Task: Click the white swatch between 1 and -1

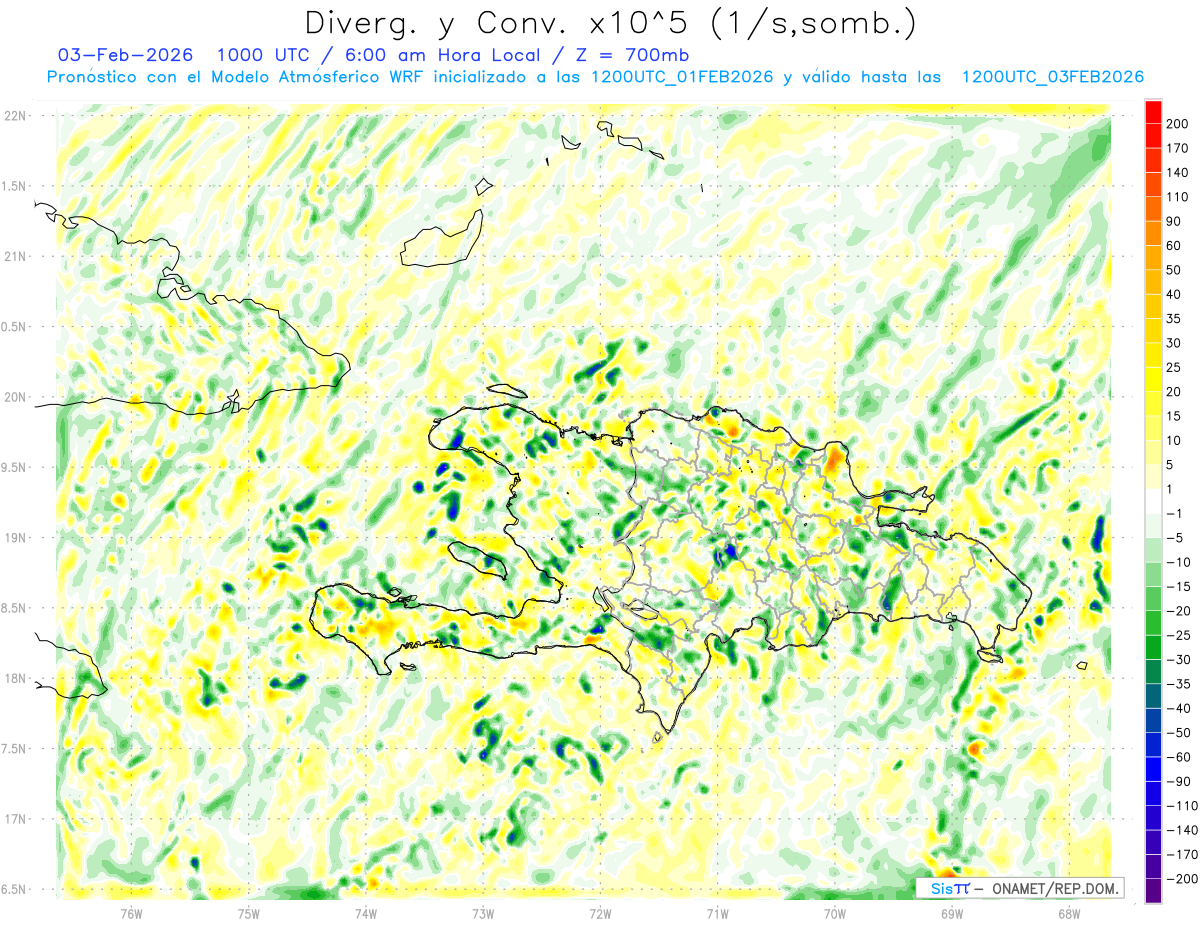Action: coord(1153,502)
